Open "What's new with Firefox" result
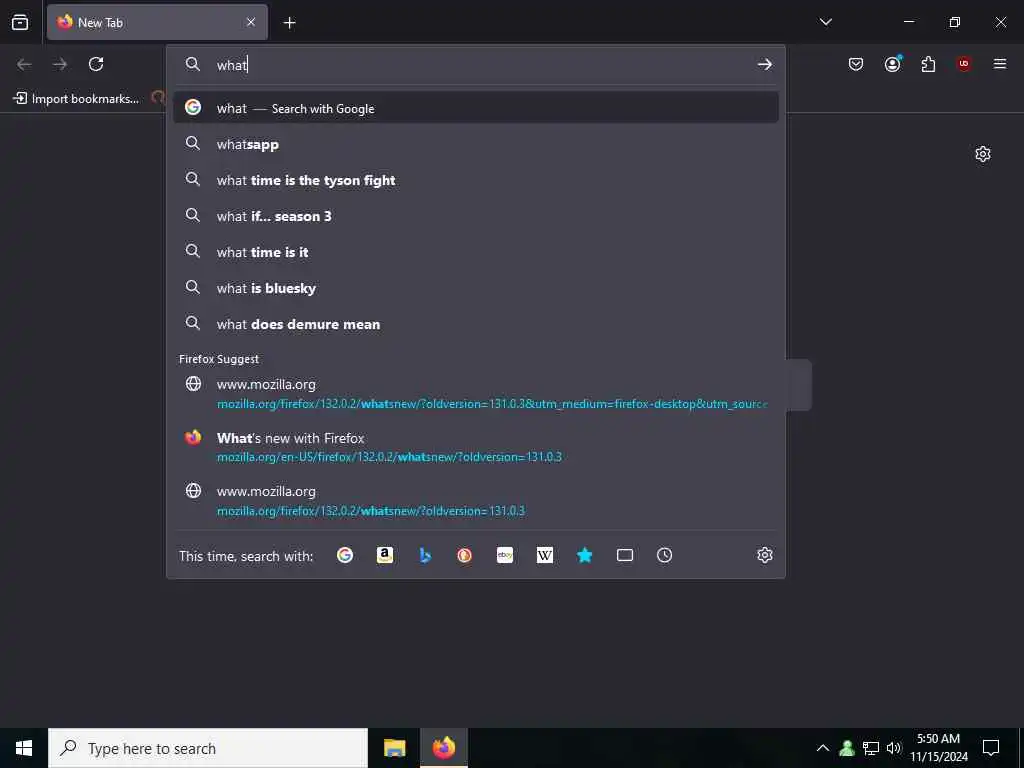The height and width of the screenshot is (768, 1024). [x=475, y=447]
